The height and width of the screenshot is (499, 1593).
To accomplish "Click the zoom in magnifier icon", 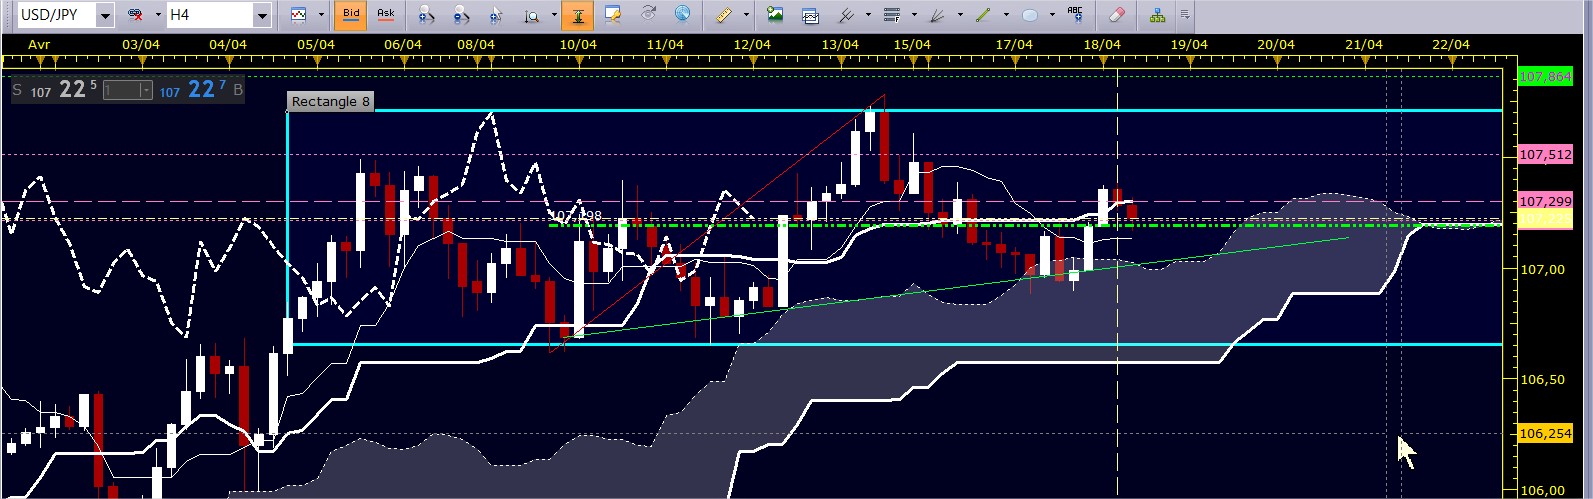I will [426, 15].
